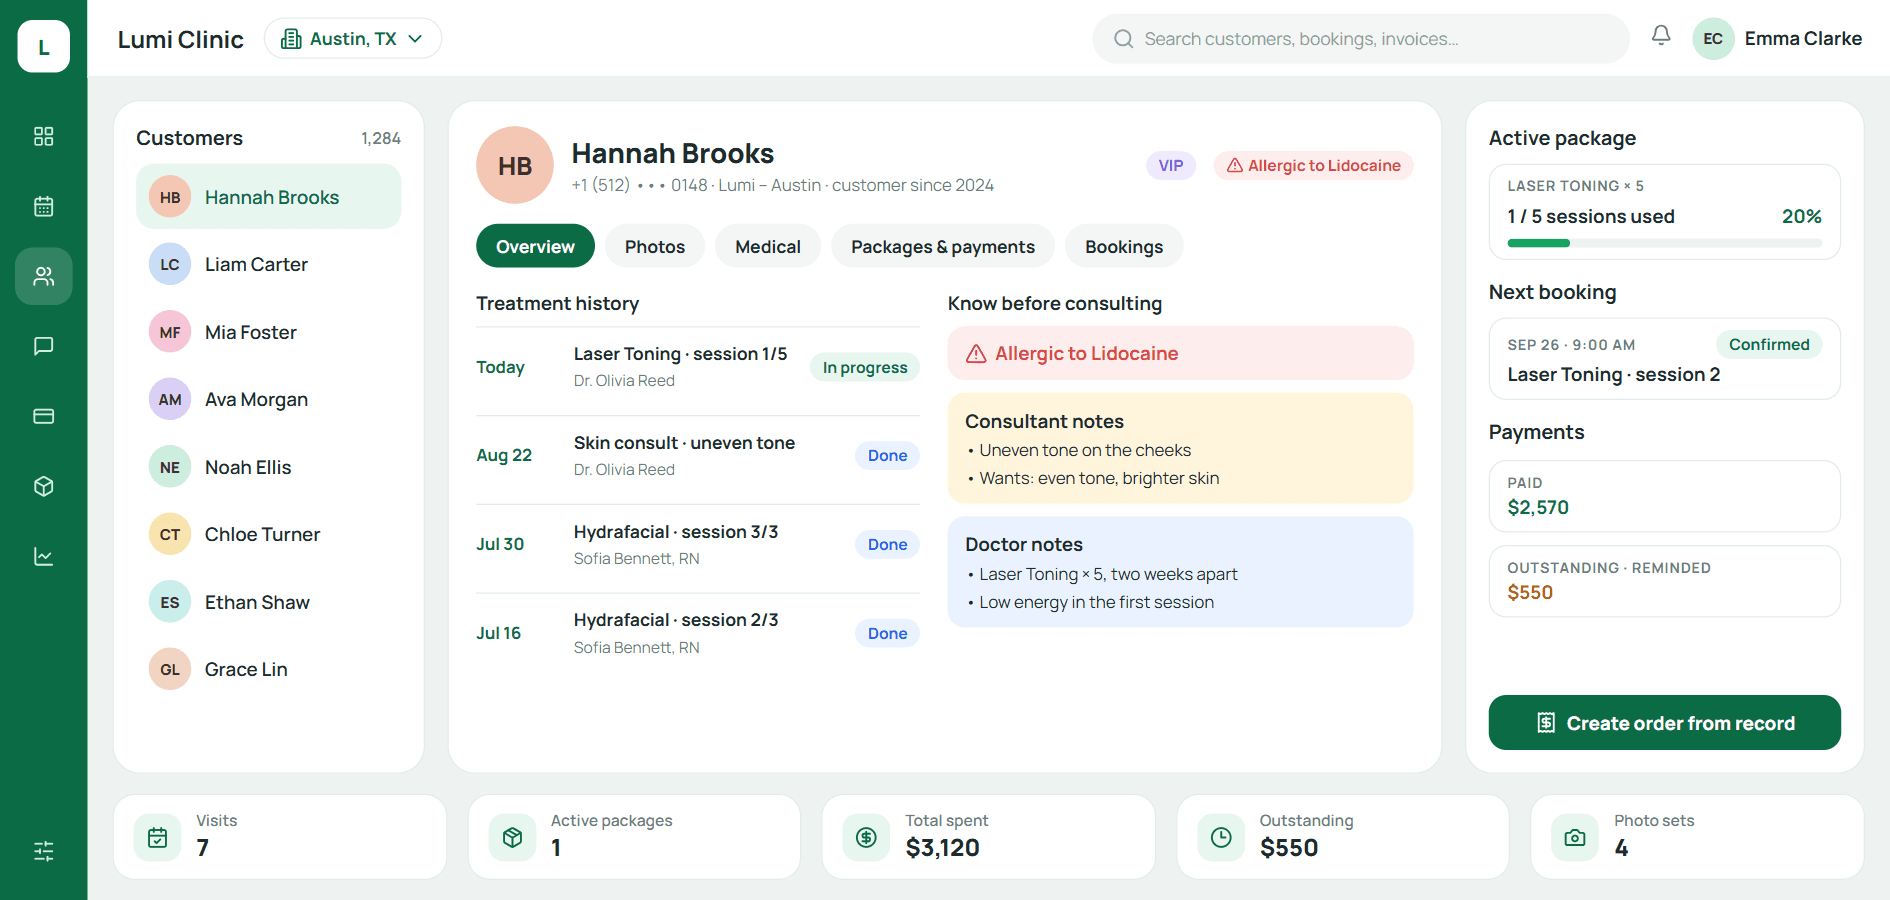Open the settings sliders icon in sidebar
This screenshot has width=1890, height=900.
click(43, 851)
